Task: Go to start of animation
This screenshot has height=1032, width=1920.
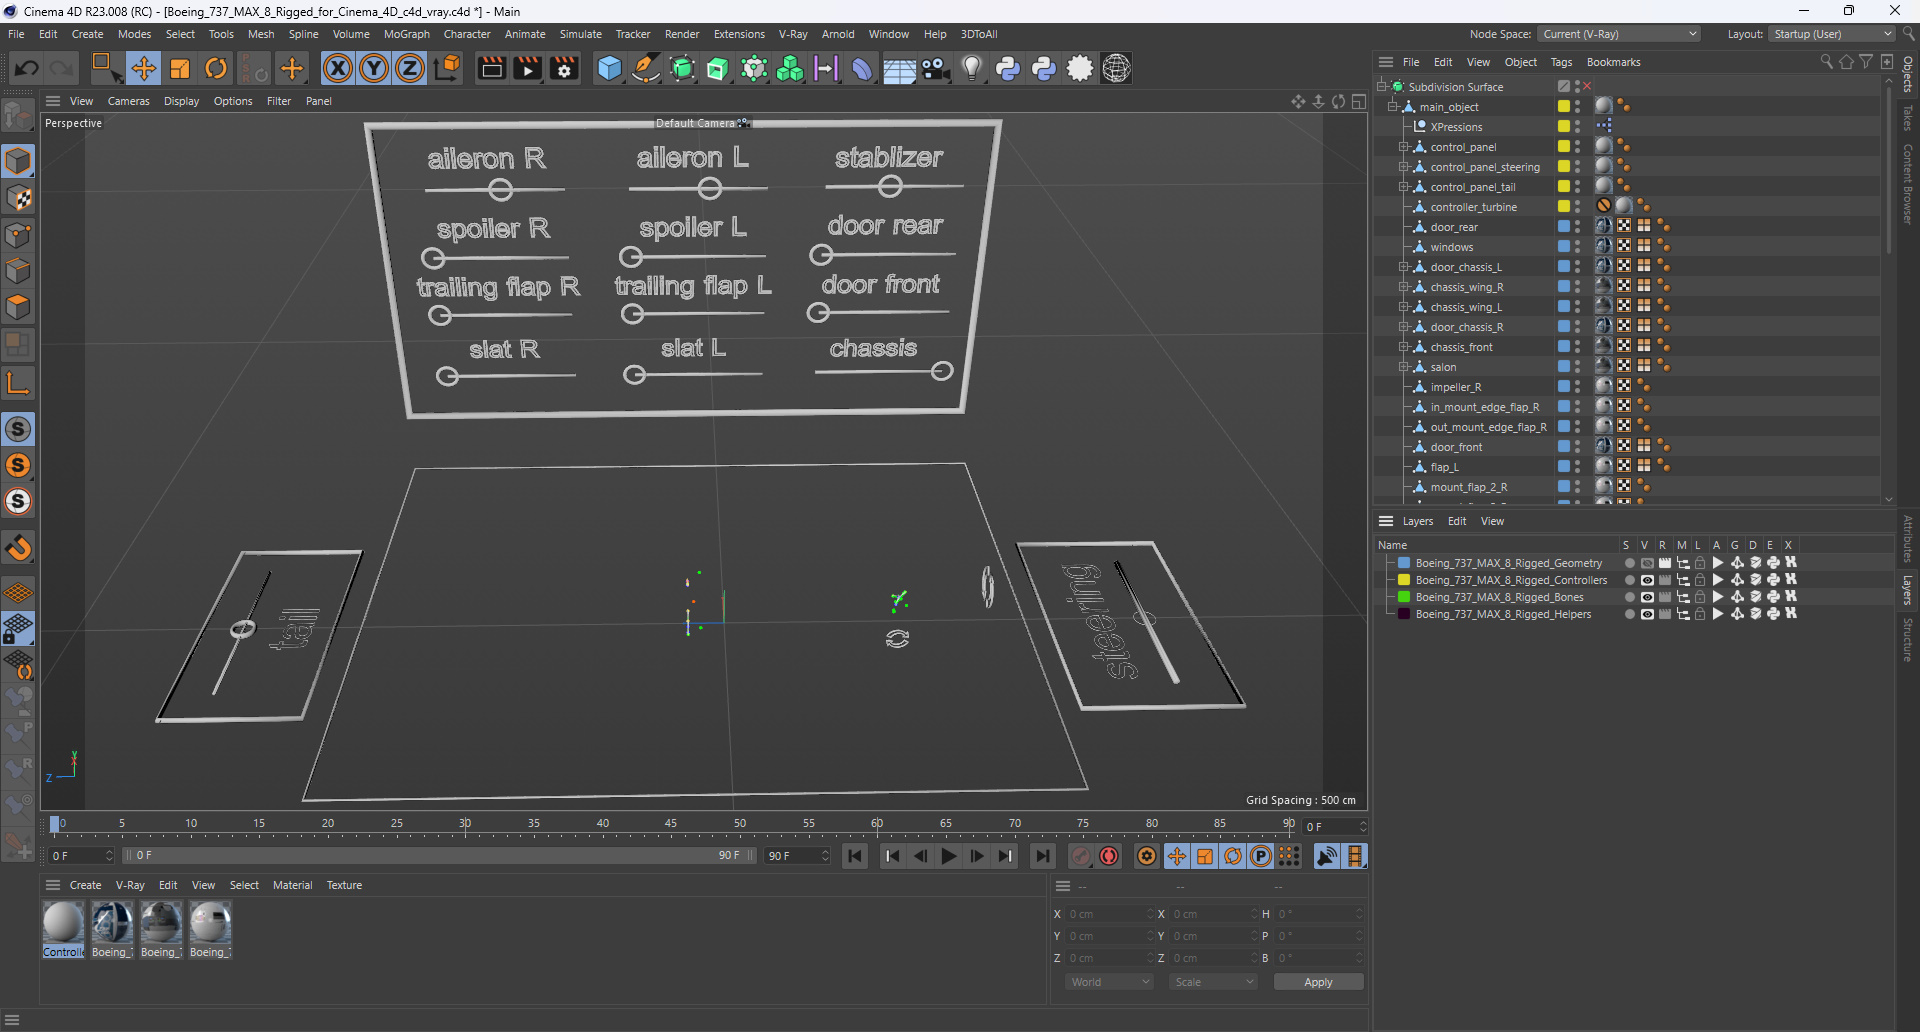Action: tap(855, 856)
